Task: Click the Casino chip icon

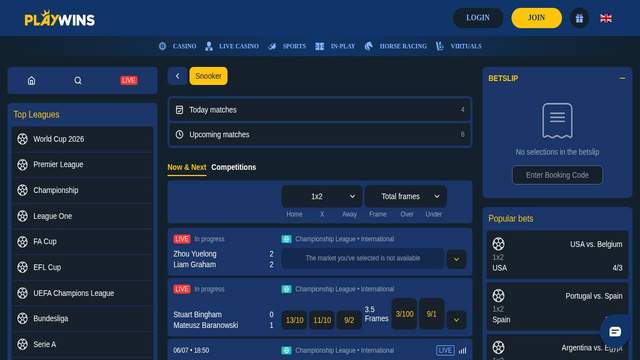Action: tap(162, 46)
